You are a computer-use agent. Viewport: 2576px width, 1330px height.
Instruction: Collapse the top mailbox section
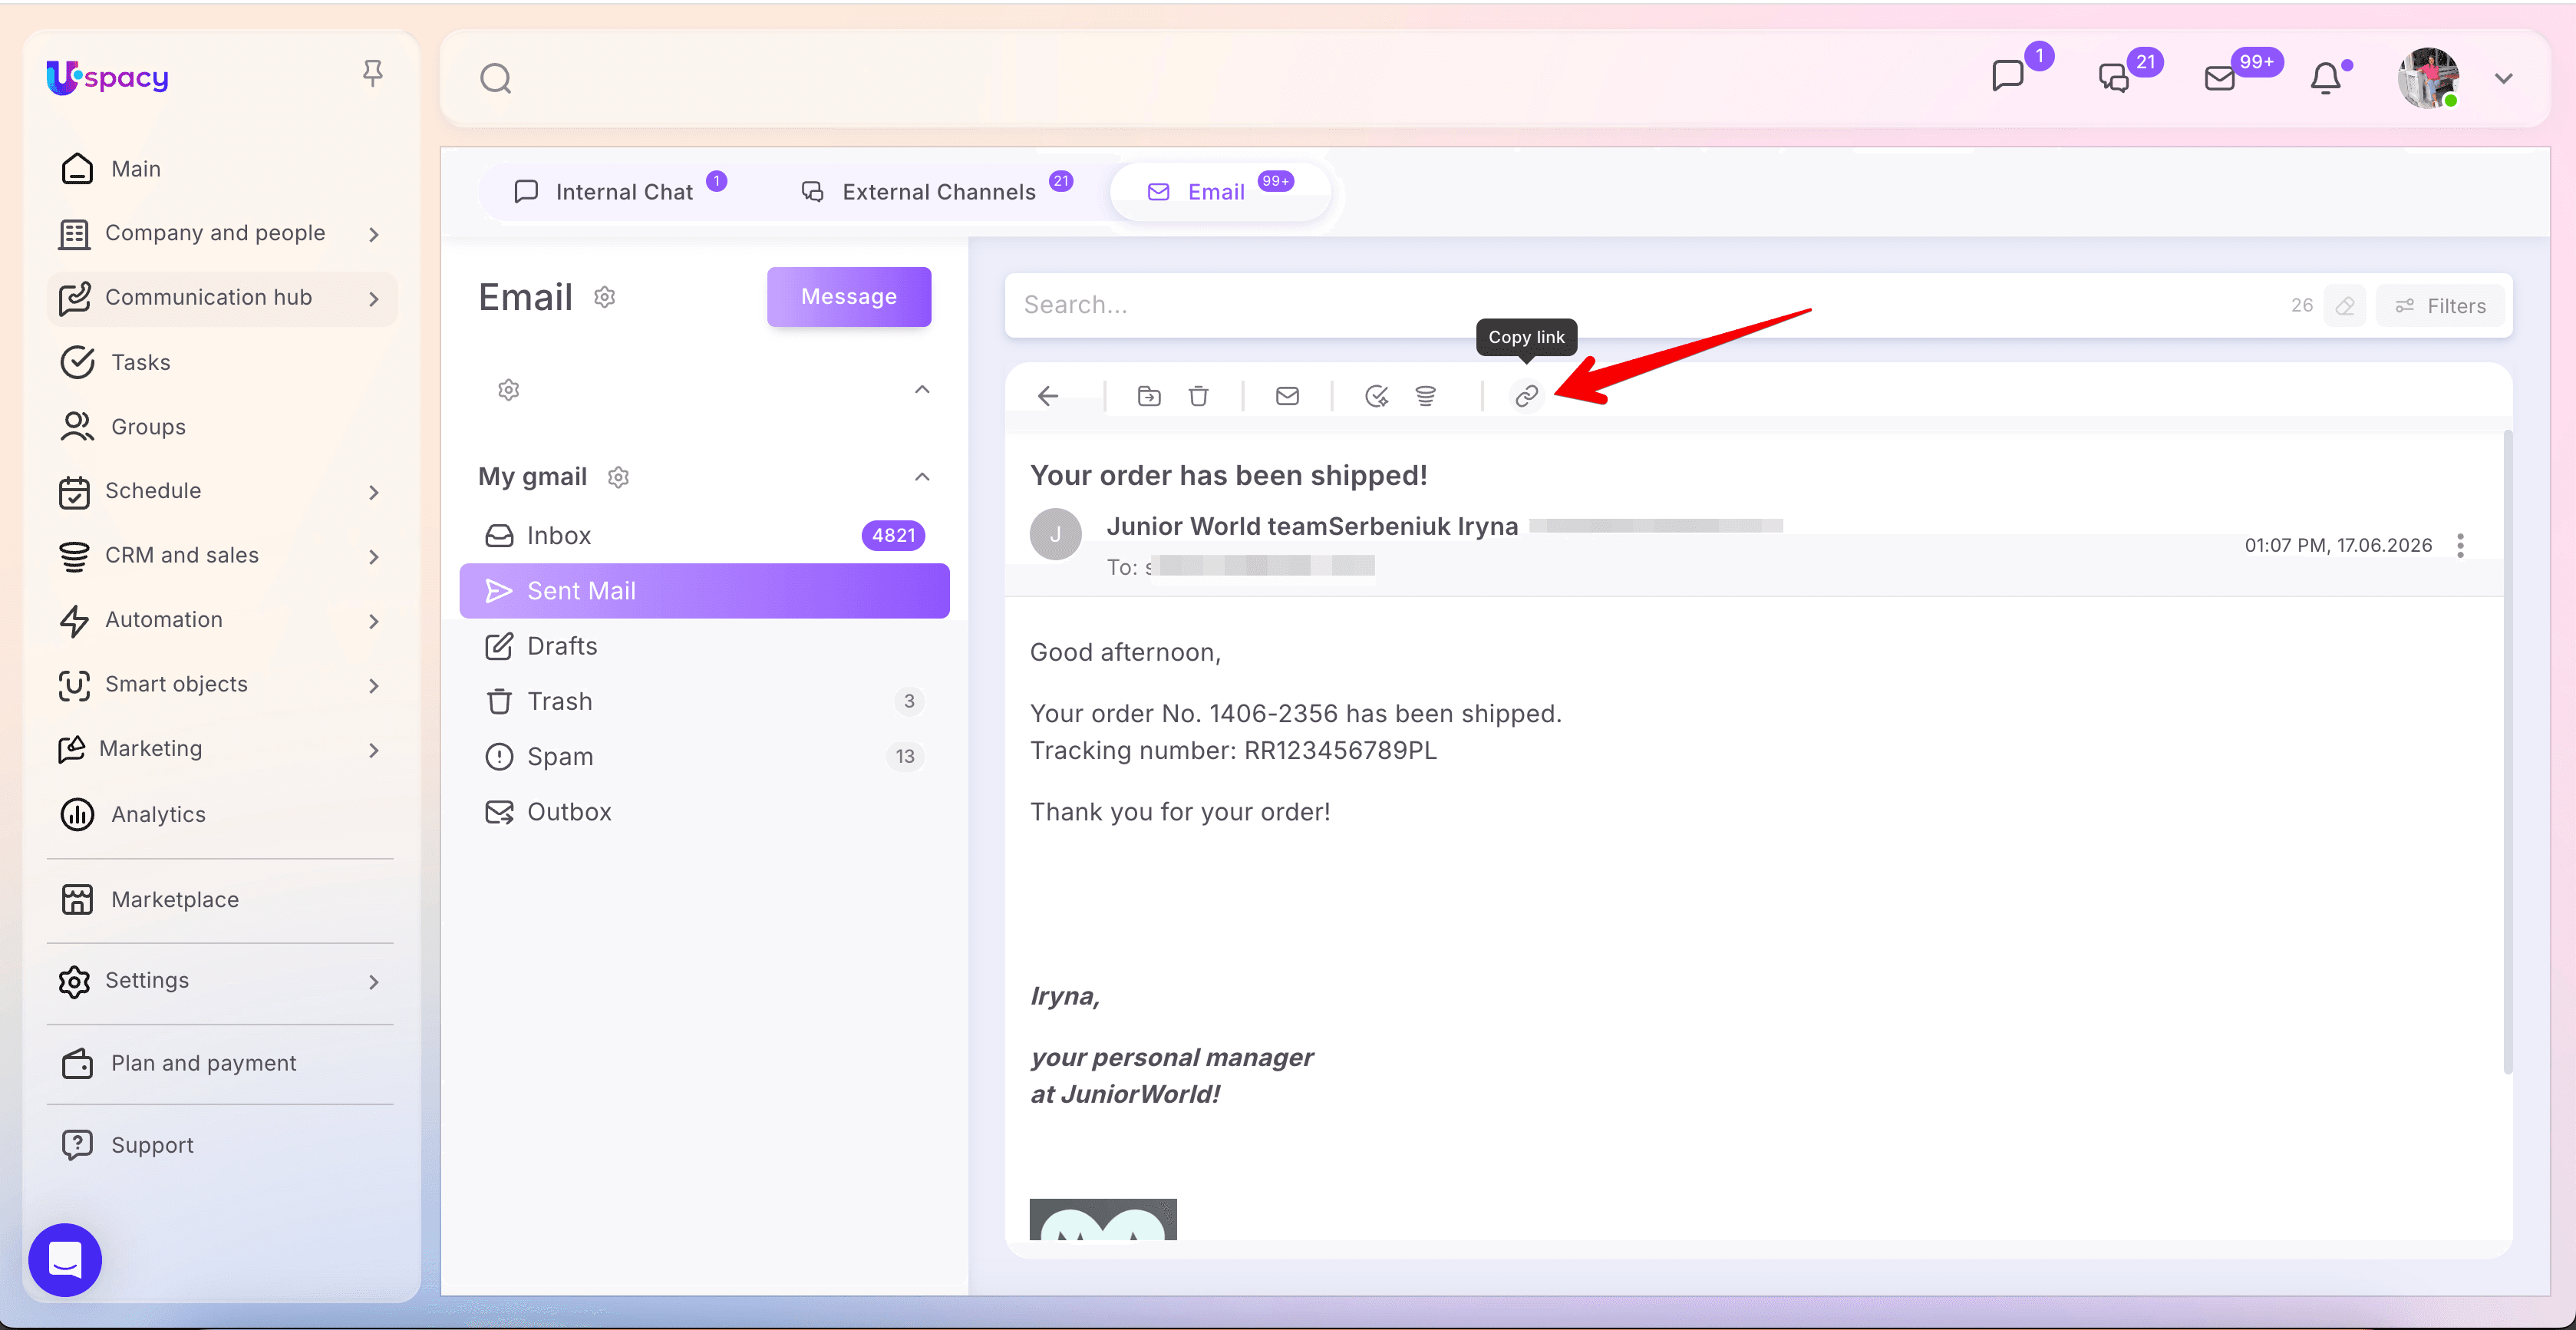click(x=922, y=389)
